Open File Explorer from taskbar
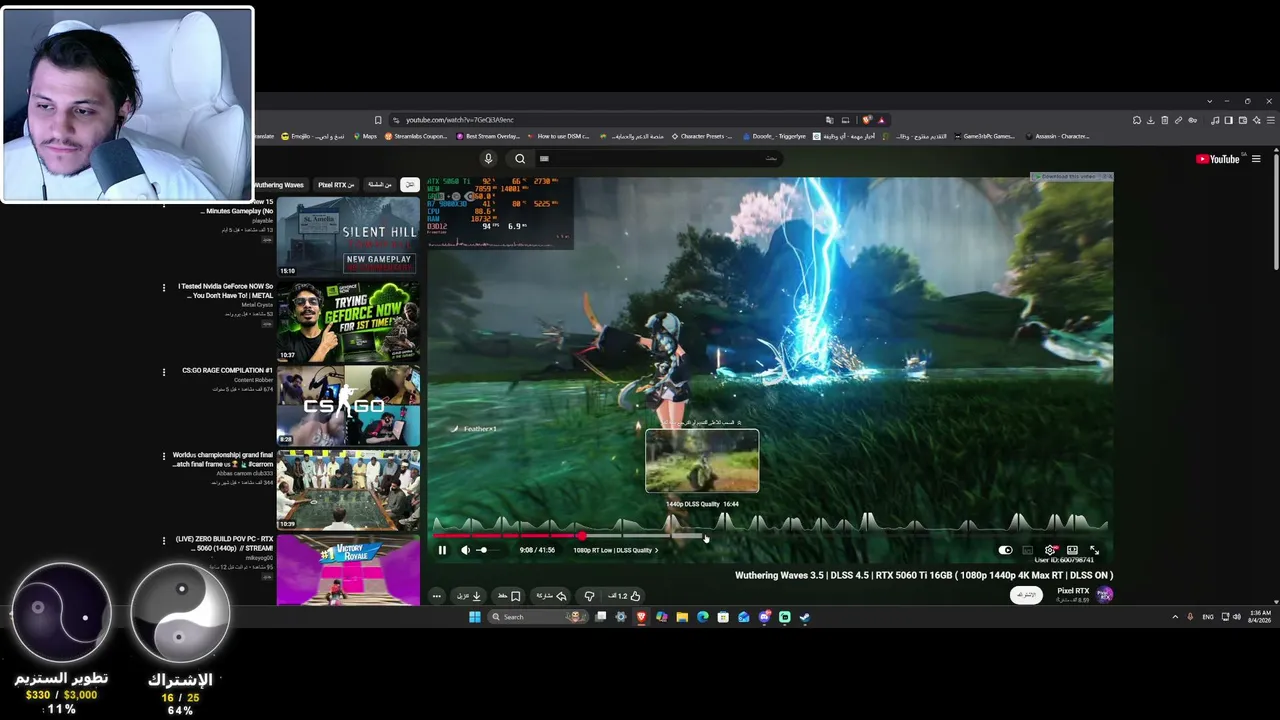This screenshot has width=1280, height=720. tap(682, 617)
